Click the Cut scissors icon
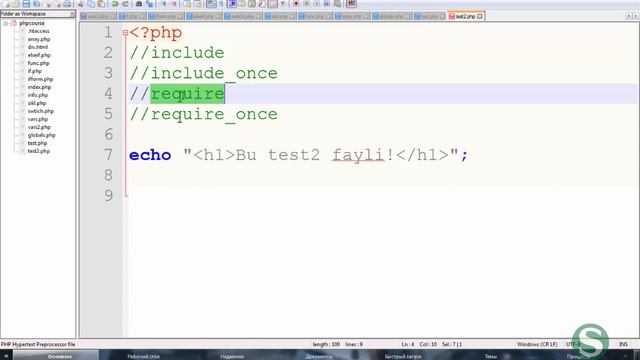This screenshot has height=360, width=640. [x=81, y=4]
